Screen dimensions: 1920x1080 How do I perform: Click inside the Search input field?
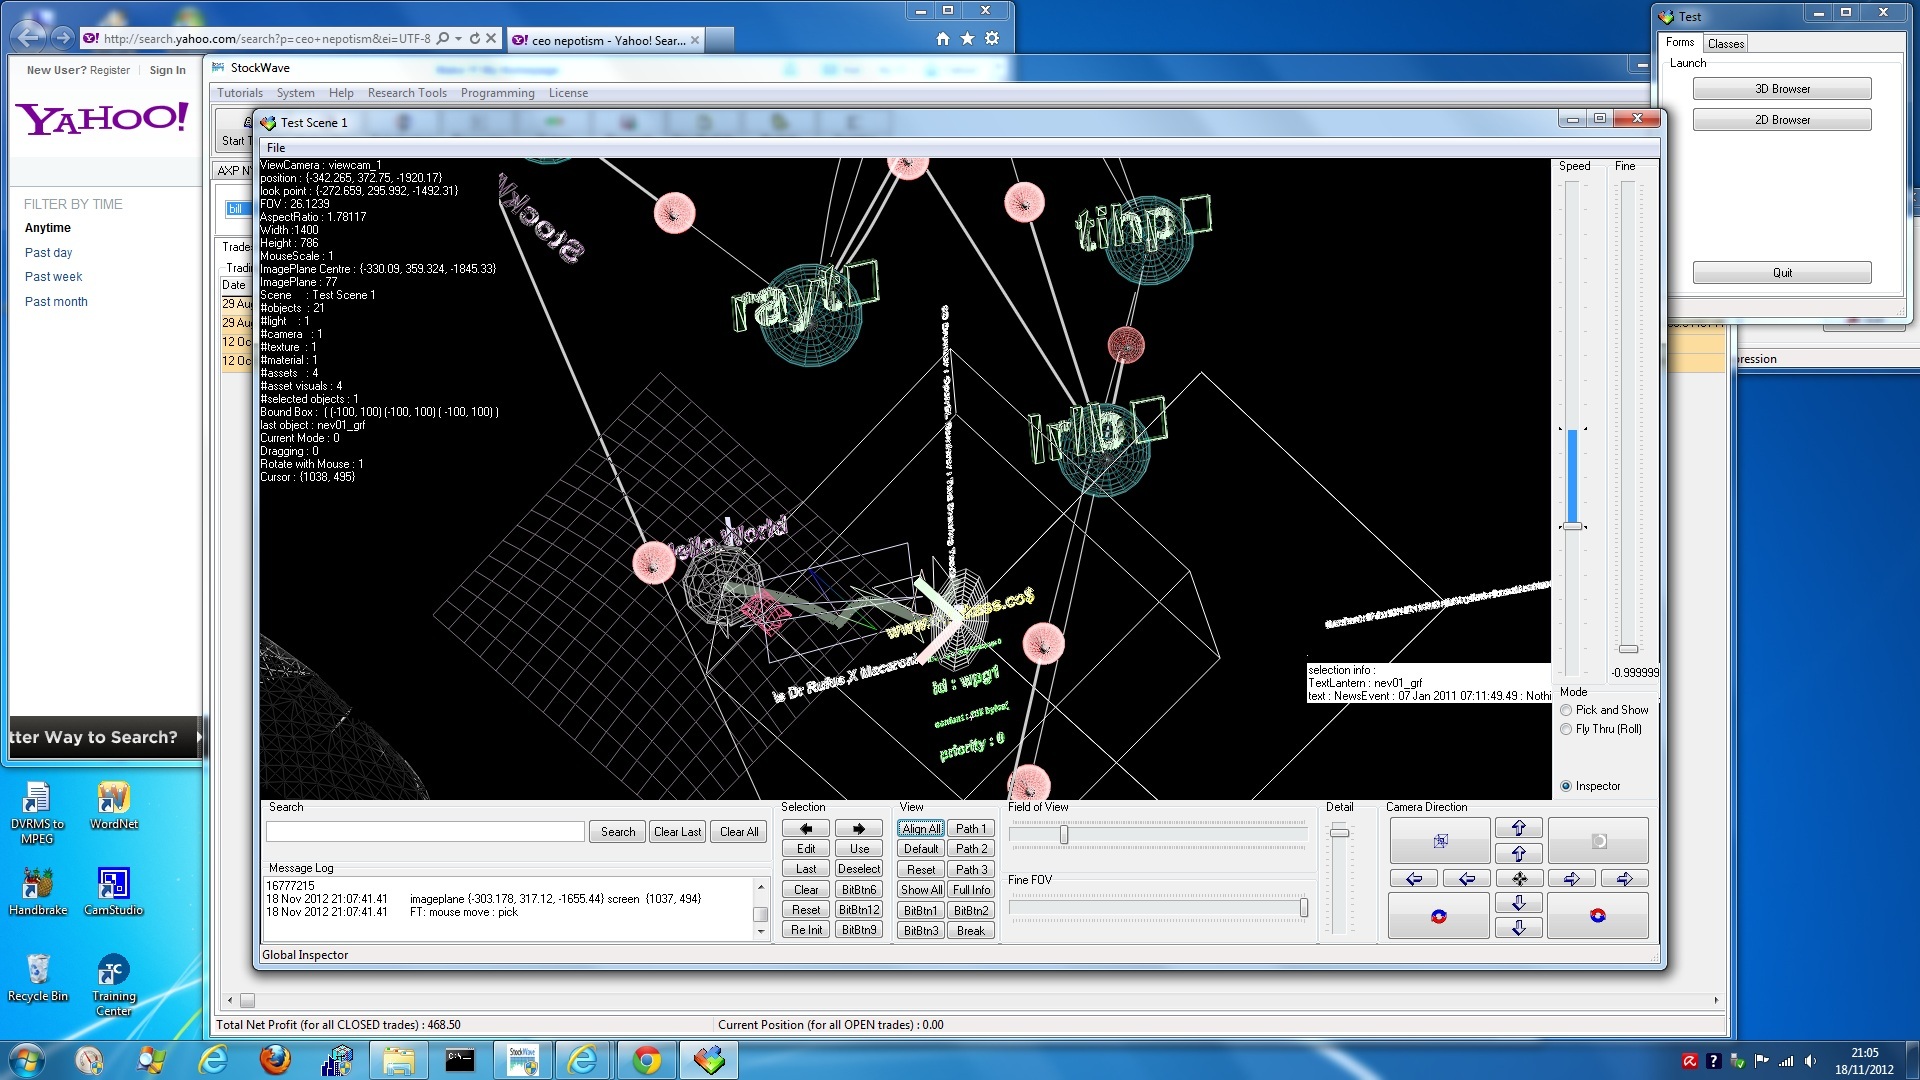(x=424, y=831)
